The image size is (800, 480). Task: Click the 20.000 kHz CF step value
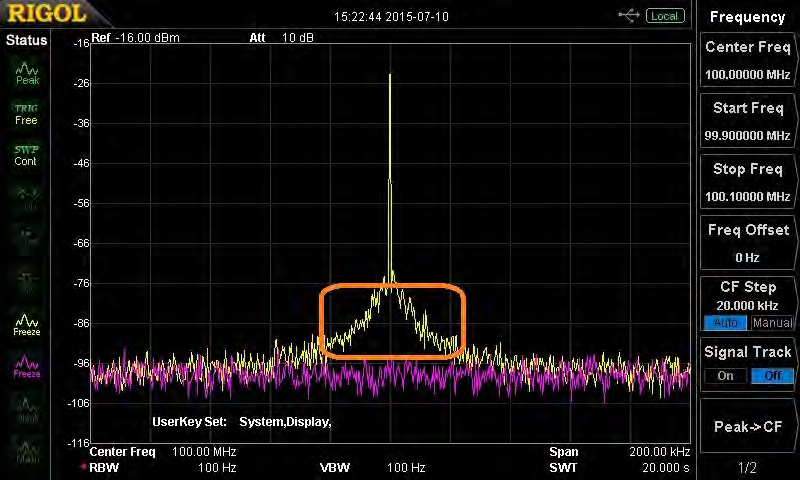(747, 306)
